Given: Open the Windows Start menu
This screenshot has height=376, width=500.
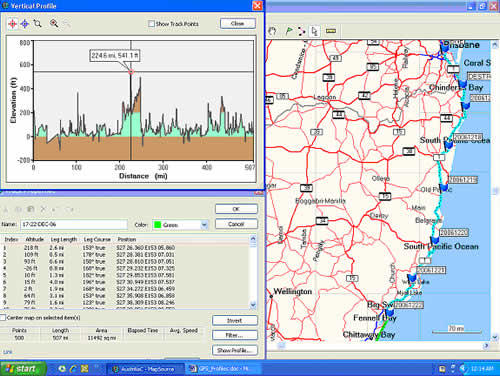Looking at the screenshot, I should (23, 369).
